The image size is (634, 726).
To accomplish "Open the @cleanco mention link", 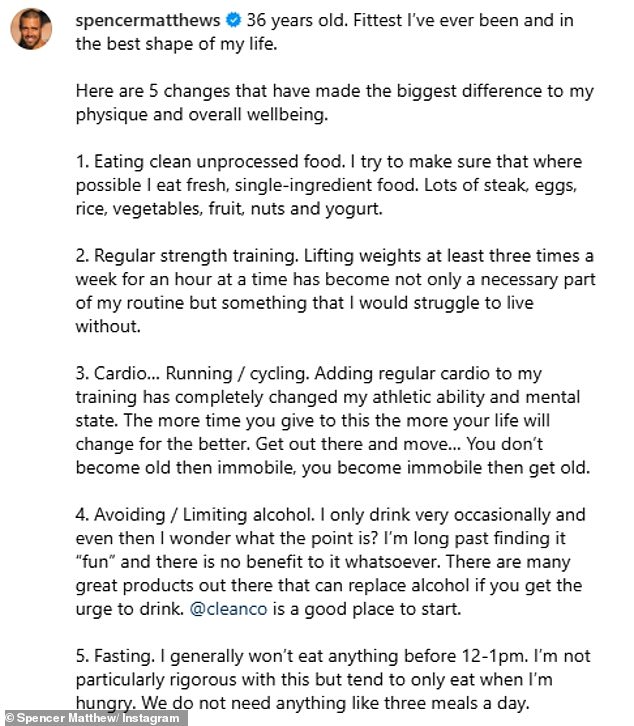I will 228,608.
